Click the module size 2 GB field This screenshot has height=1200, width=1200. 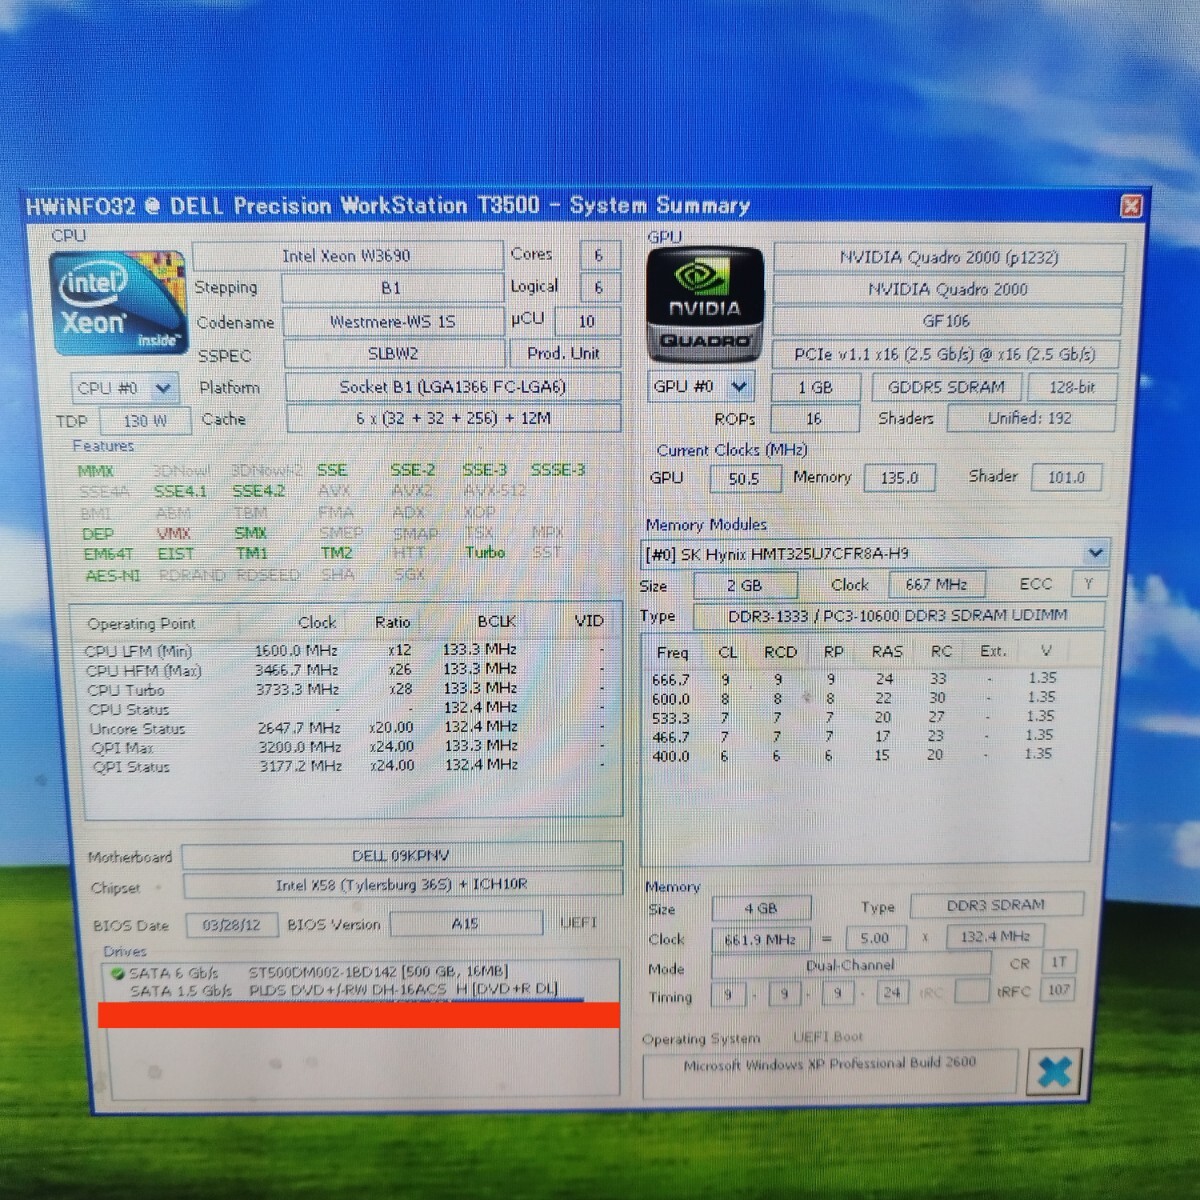744,585
